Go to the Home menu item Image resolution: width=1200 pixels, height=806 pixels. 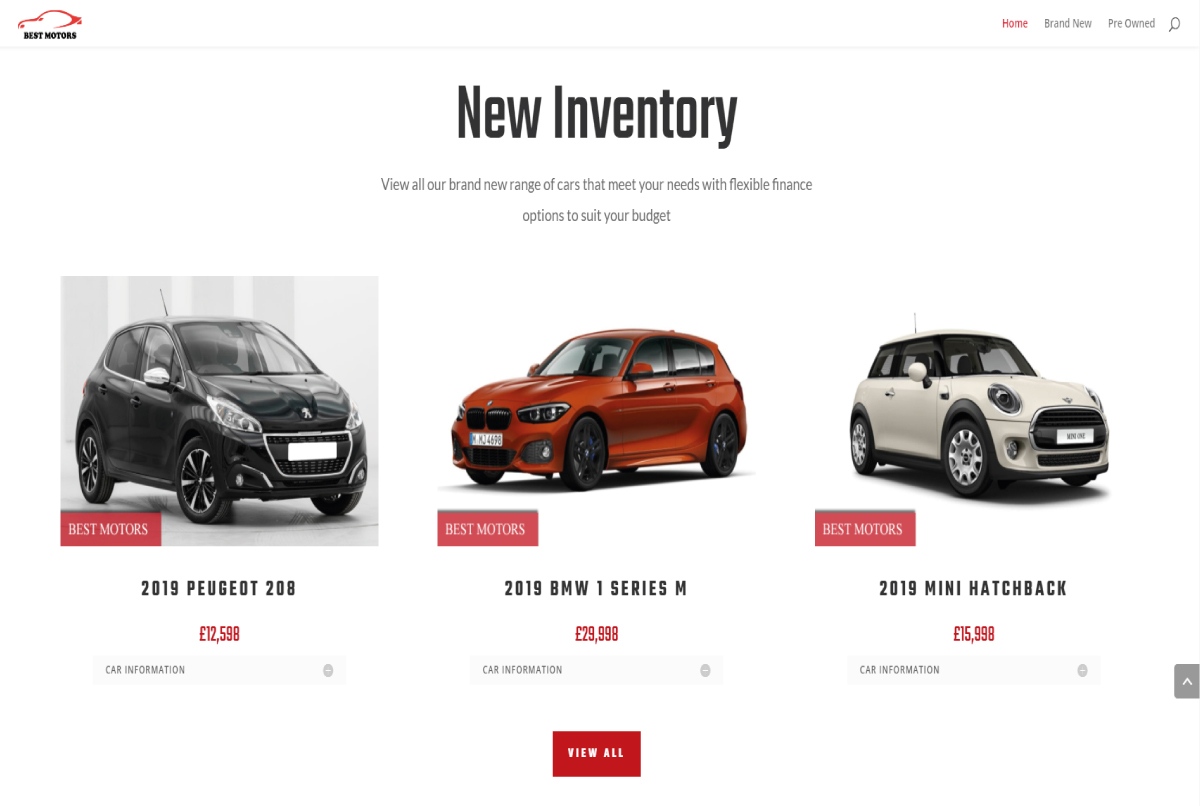[1014, 24]
